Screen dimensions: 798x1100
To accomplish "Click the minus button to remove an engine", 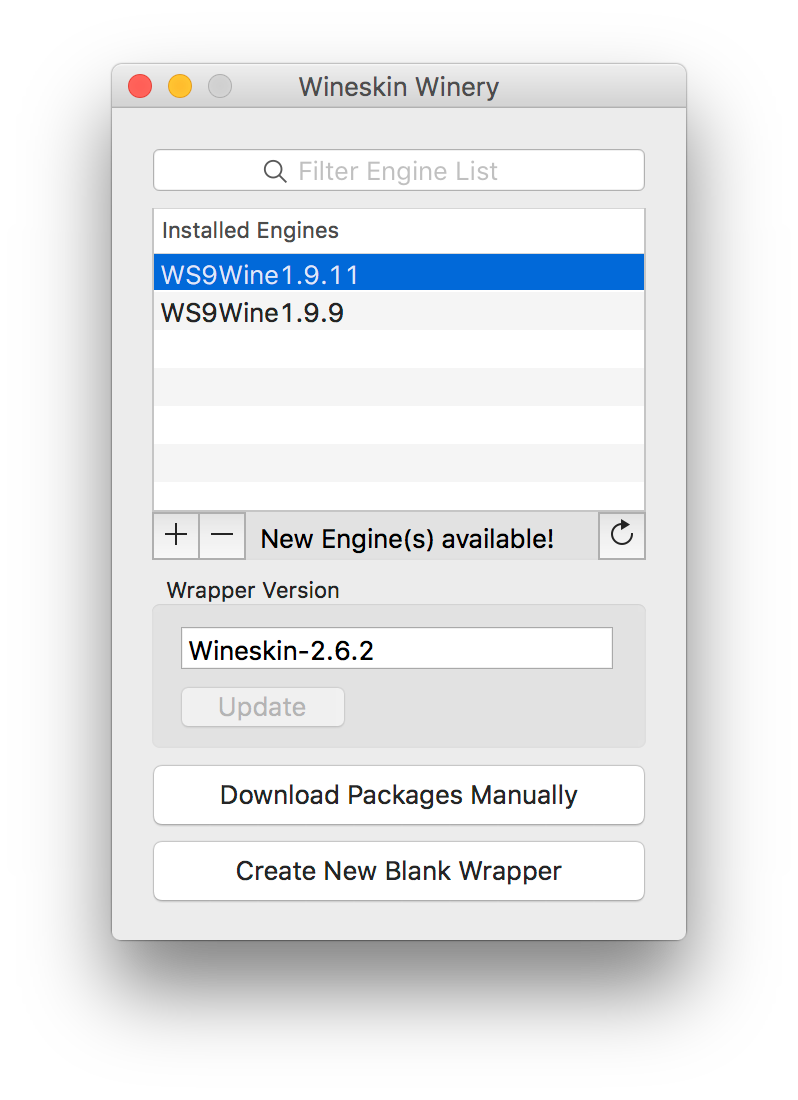I will tap(222, 536).
